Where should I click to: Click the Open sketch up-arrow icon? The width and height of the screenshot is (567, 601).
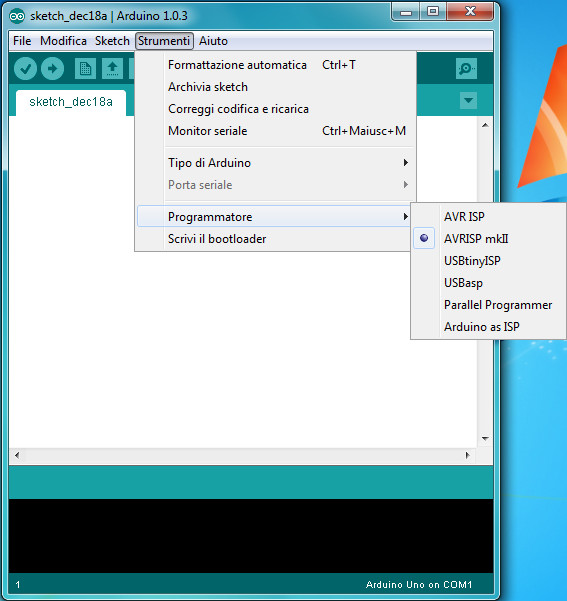tap(112, 69)
